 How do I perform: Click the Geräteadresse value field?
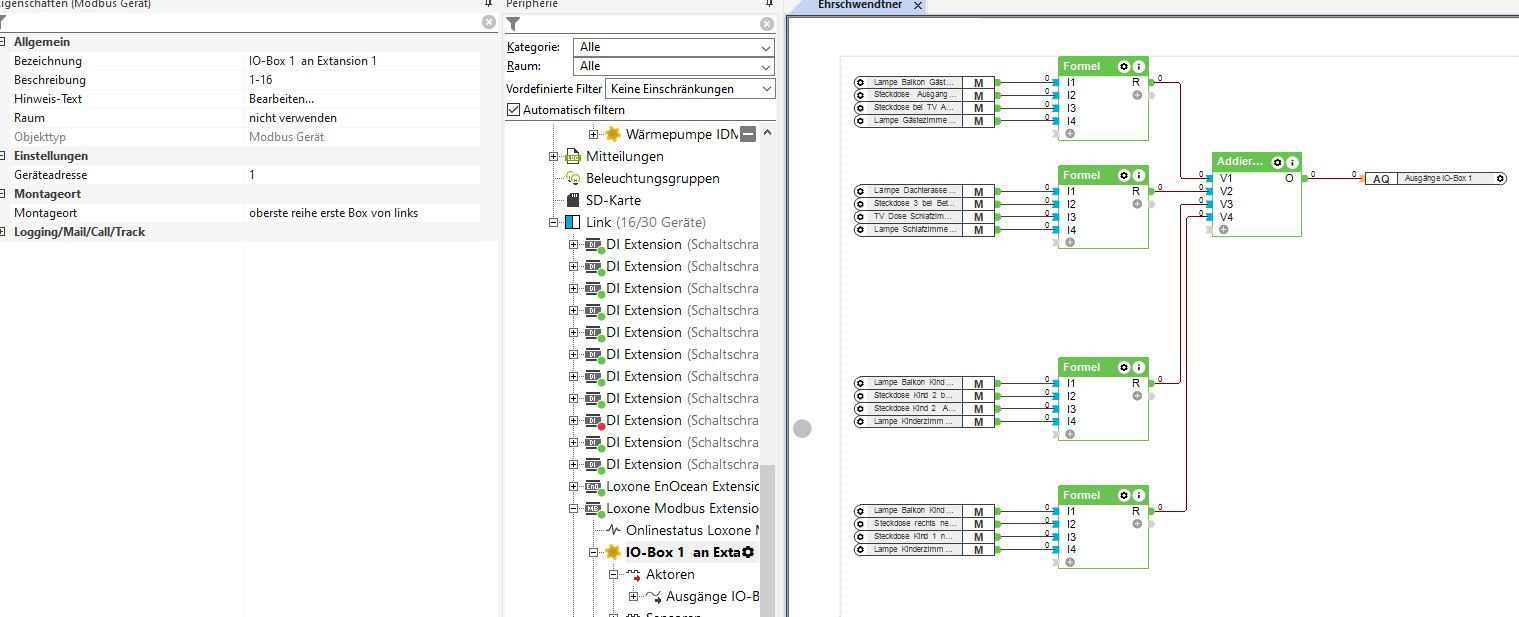(x=364, y=175)
